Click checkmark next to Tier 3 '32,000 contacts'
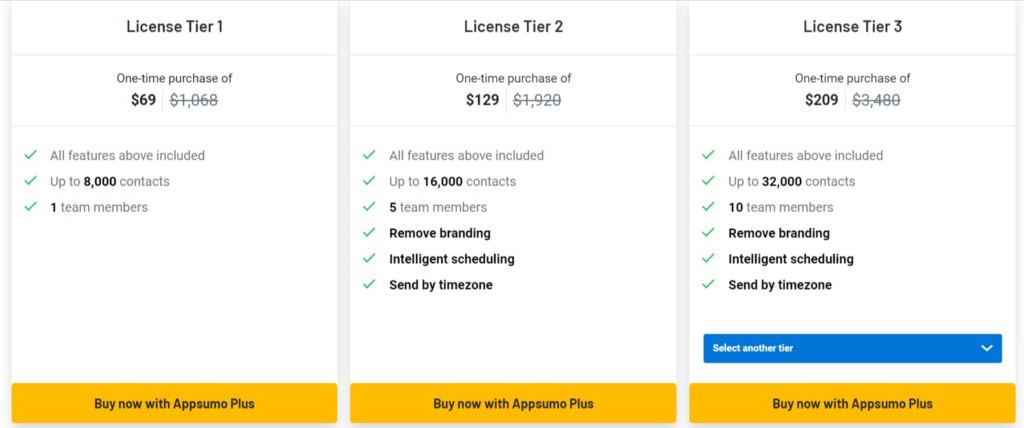The height and width of the screenshot is (428, 1024). click(x=709, y=180)
